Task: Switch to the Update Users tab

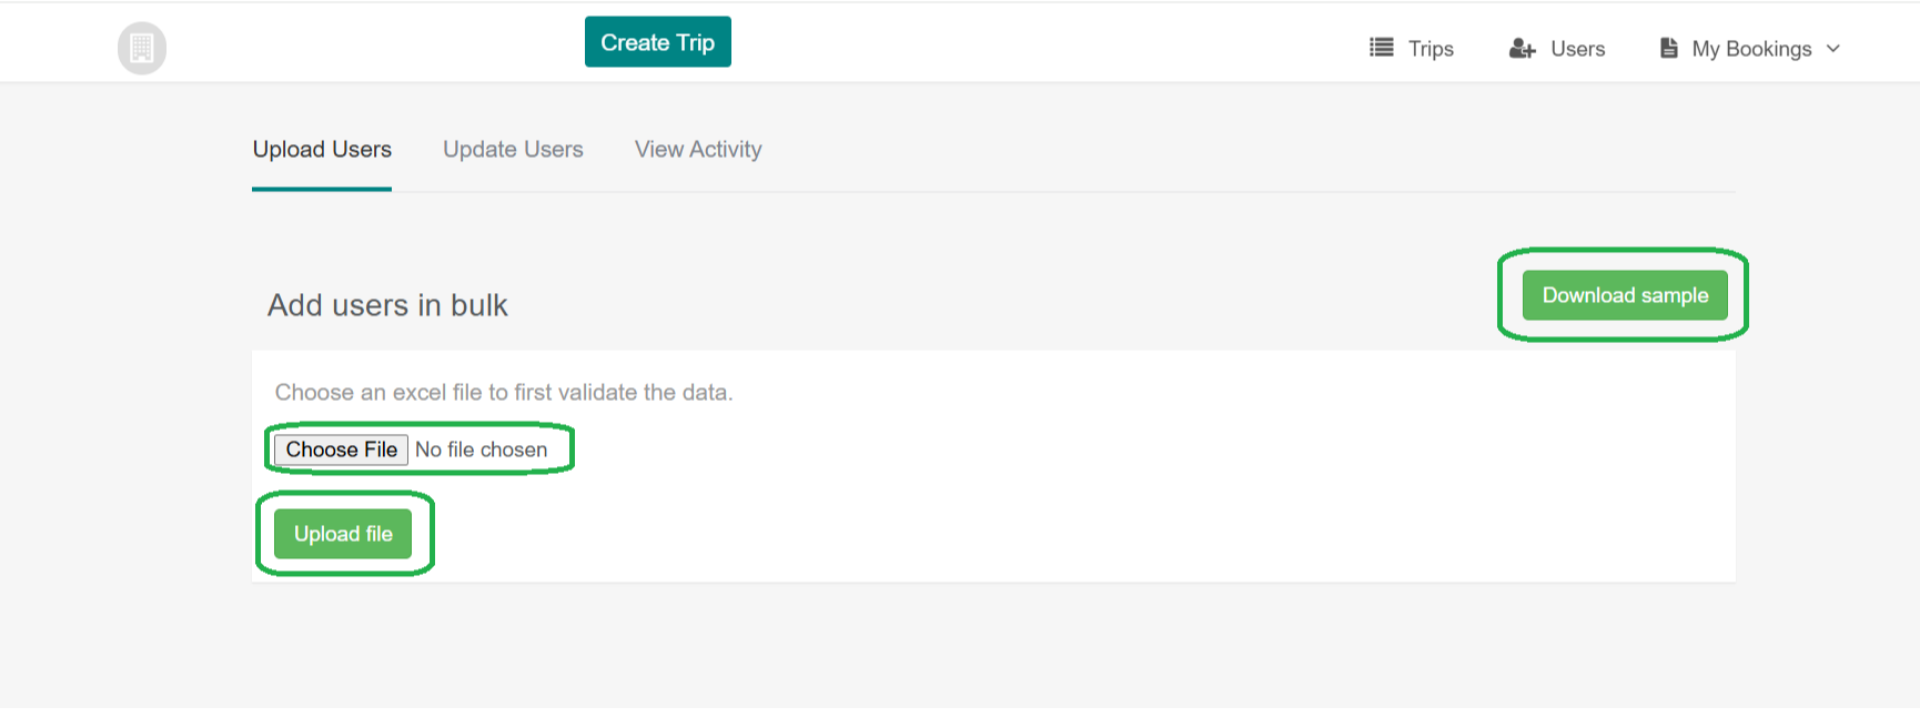Action: tap(513, 150)
